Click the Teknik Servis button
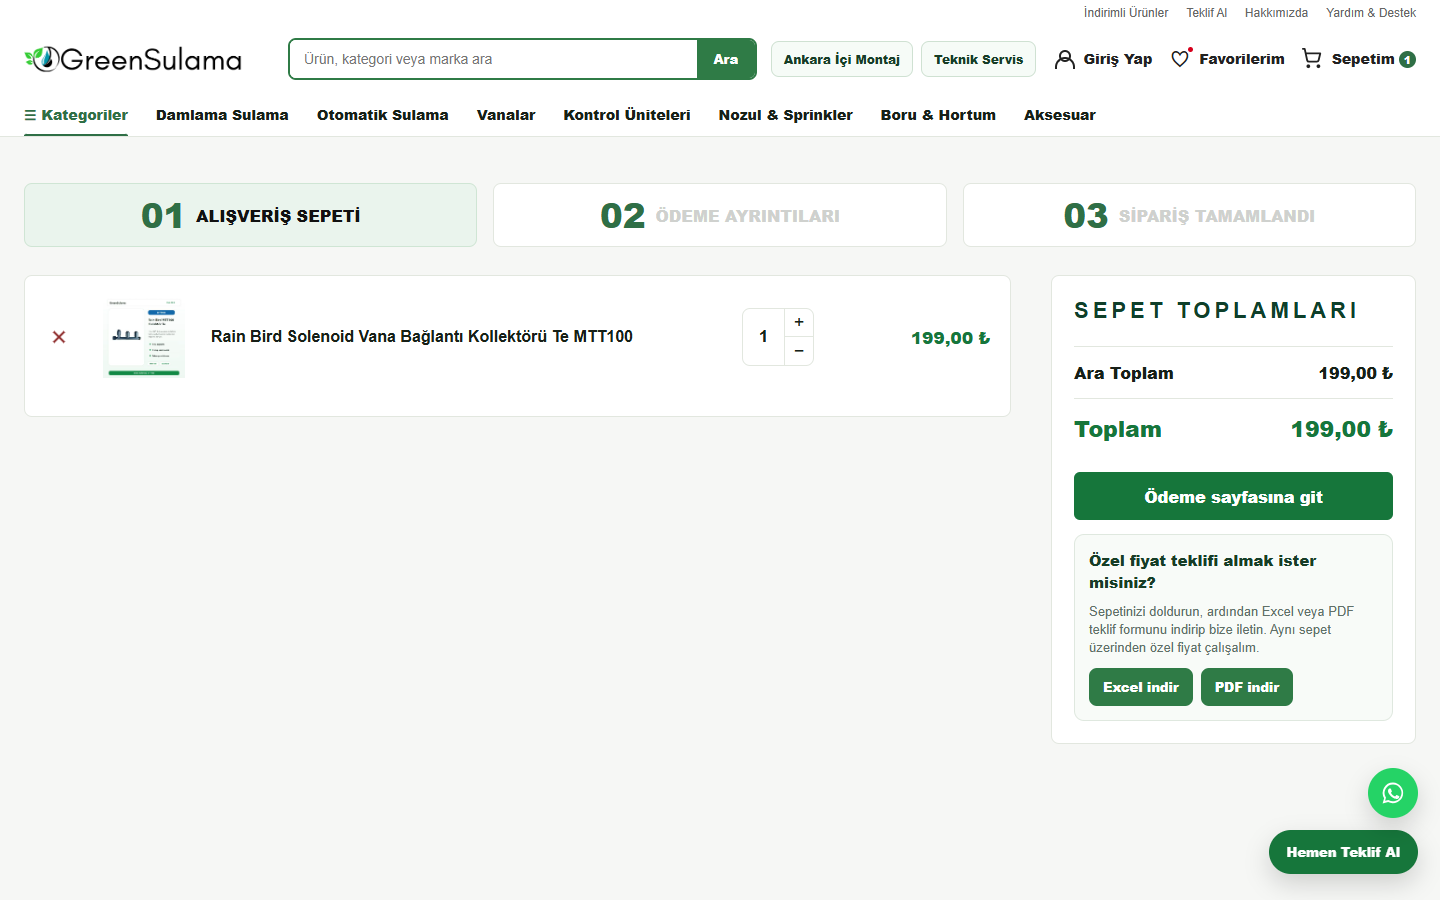Viewport: 1440px width, 900px height. click(x=978, y=59)
